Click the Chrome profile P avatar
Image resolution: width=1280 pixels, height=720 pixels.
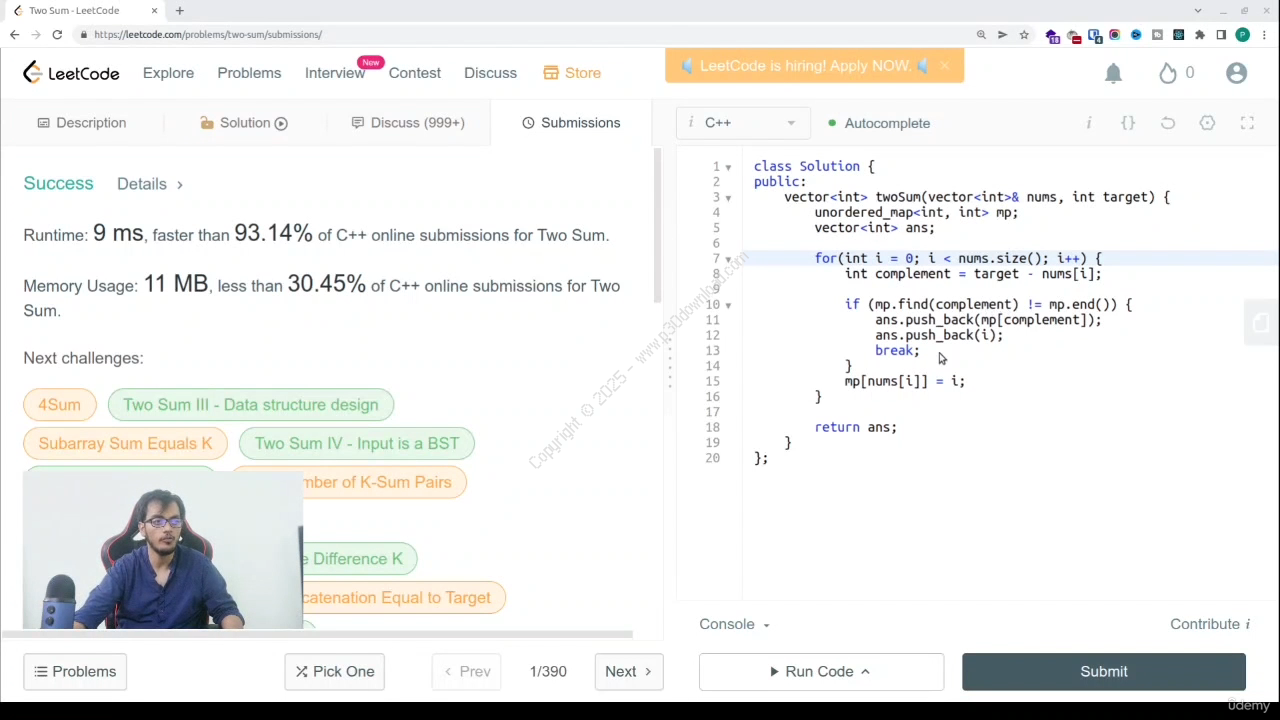click(x=1242, y=35)
